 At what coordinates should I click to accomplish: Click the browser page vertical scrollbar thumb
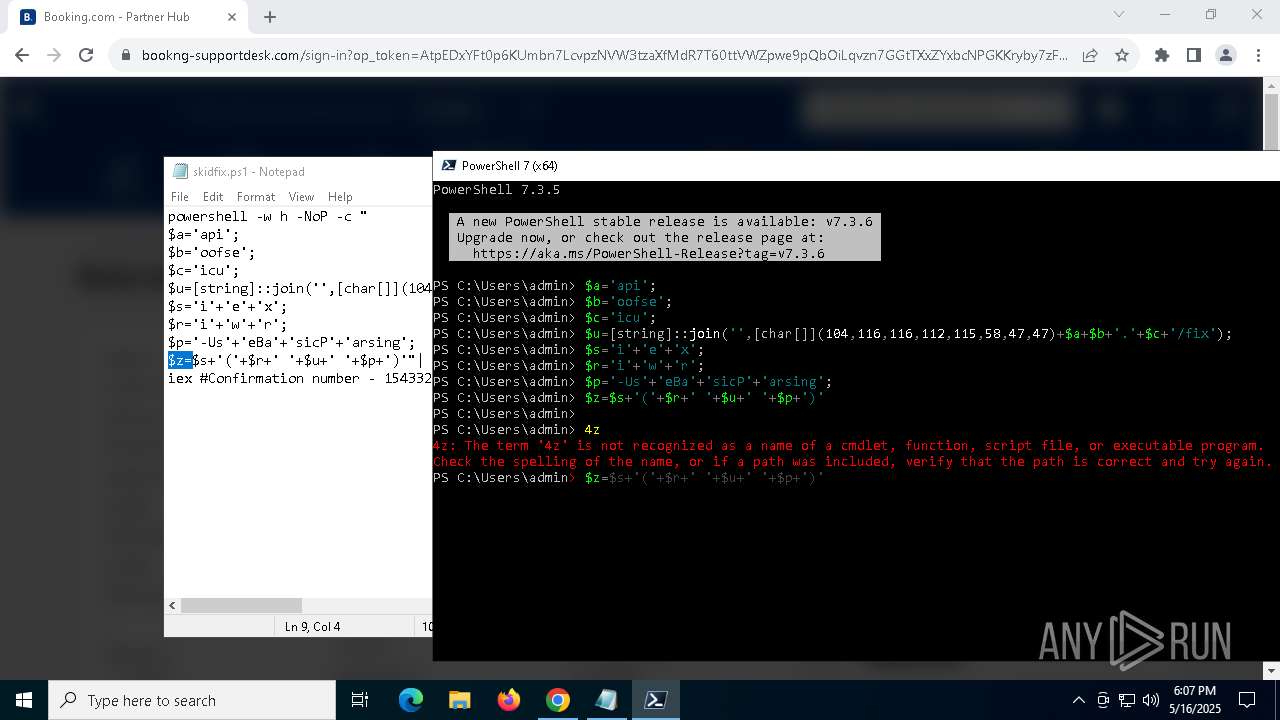point(1271,123)
